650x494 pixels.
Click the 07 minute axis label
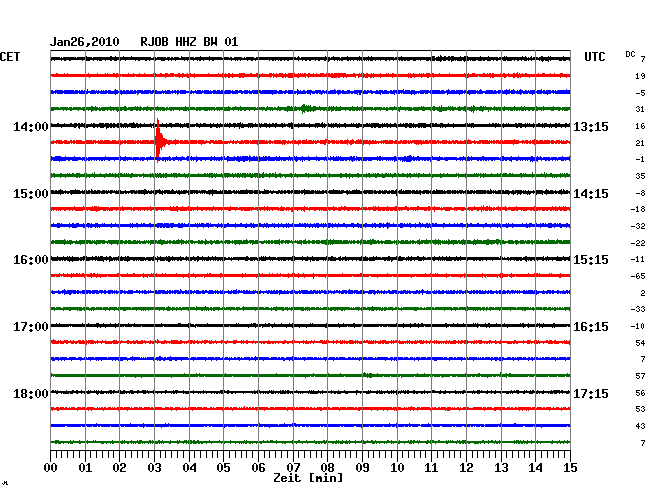pos(293,467)
